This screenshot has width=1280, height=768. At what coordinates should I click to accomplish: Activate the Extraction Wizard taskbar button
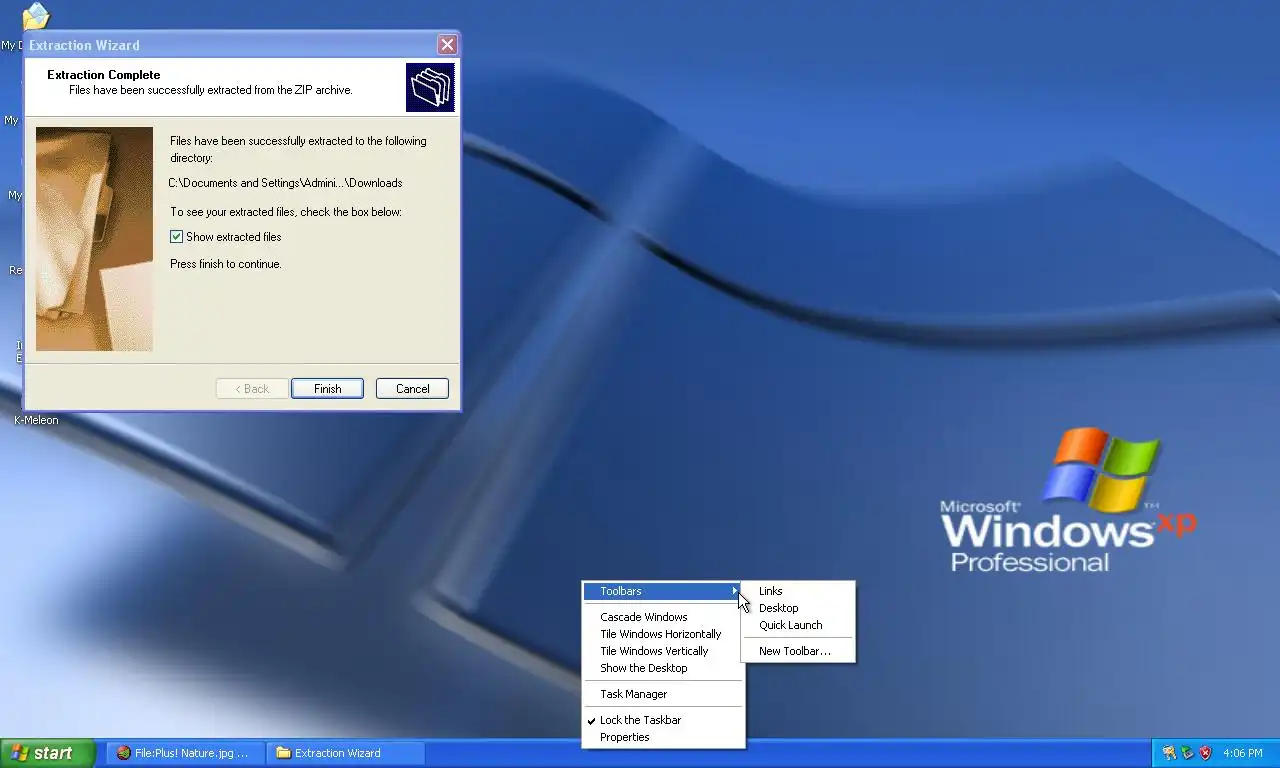(346, 753)
